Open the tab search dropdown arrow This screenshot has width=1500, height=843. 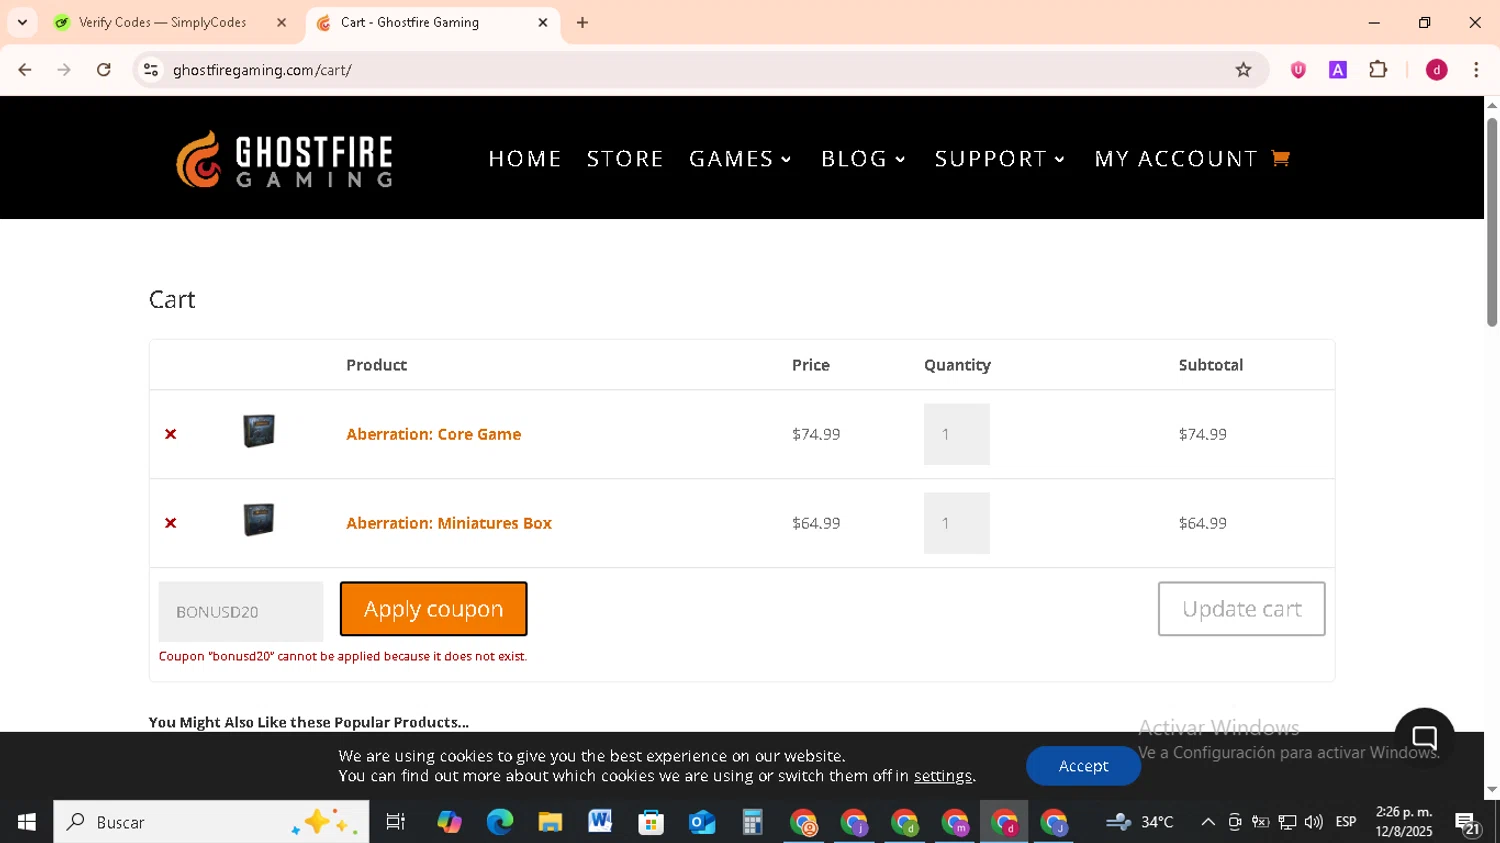click(x=22, y=22)
